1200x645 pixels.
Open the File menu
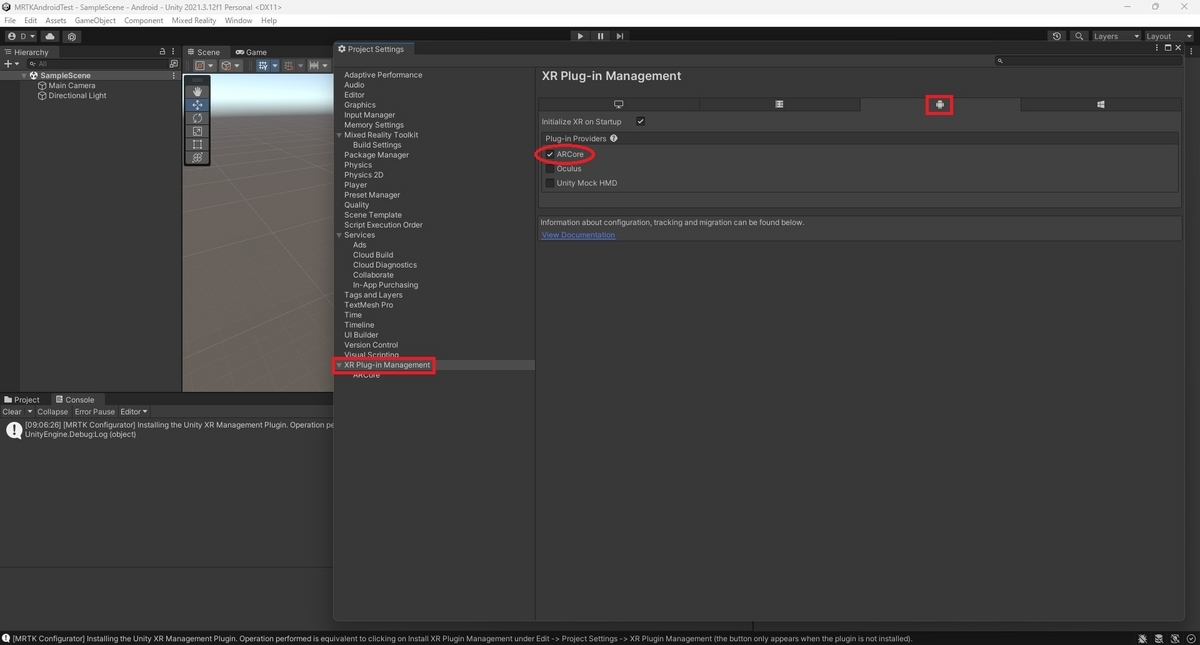point(10,20)
